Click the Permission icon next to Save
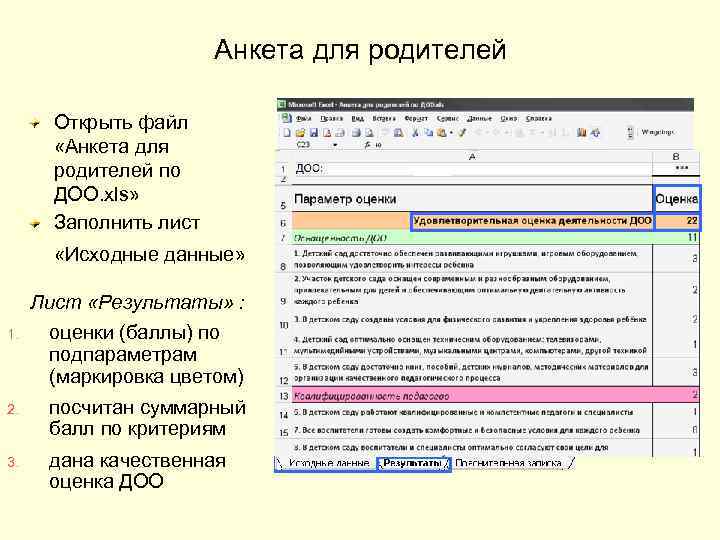The image size is (720, 540). coord(327,133)
